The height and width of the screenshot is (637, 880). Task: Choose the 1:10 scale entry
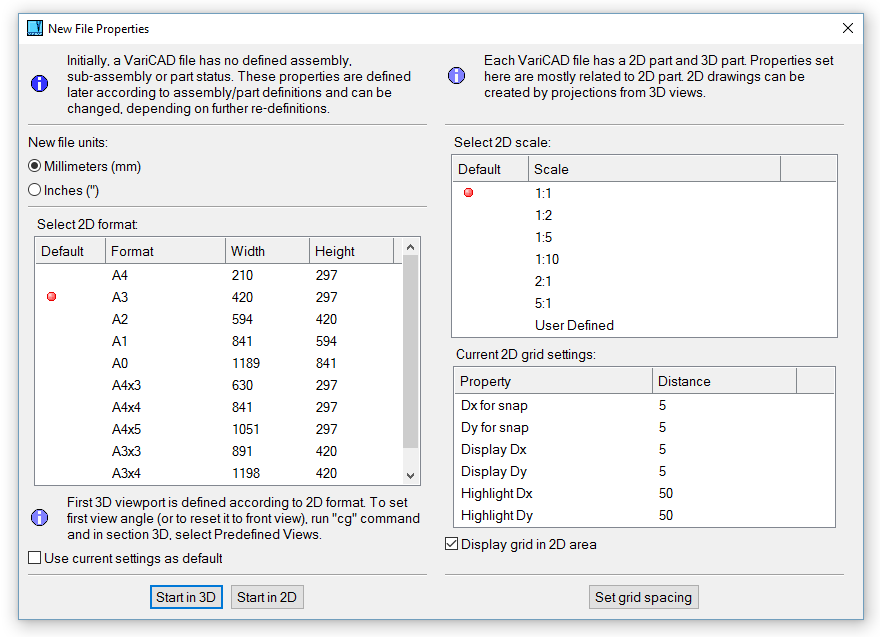(547, 259)
